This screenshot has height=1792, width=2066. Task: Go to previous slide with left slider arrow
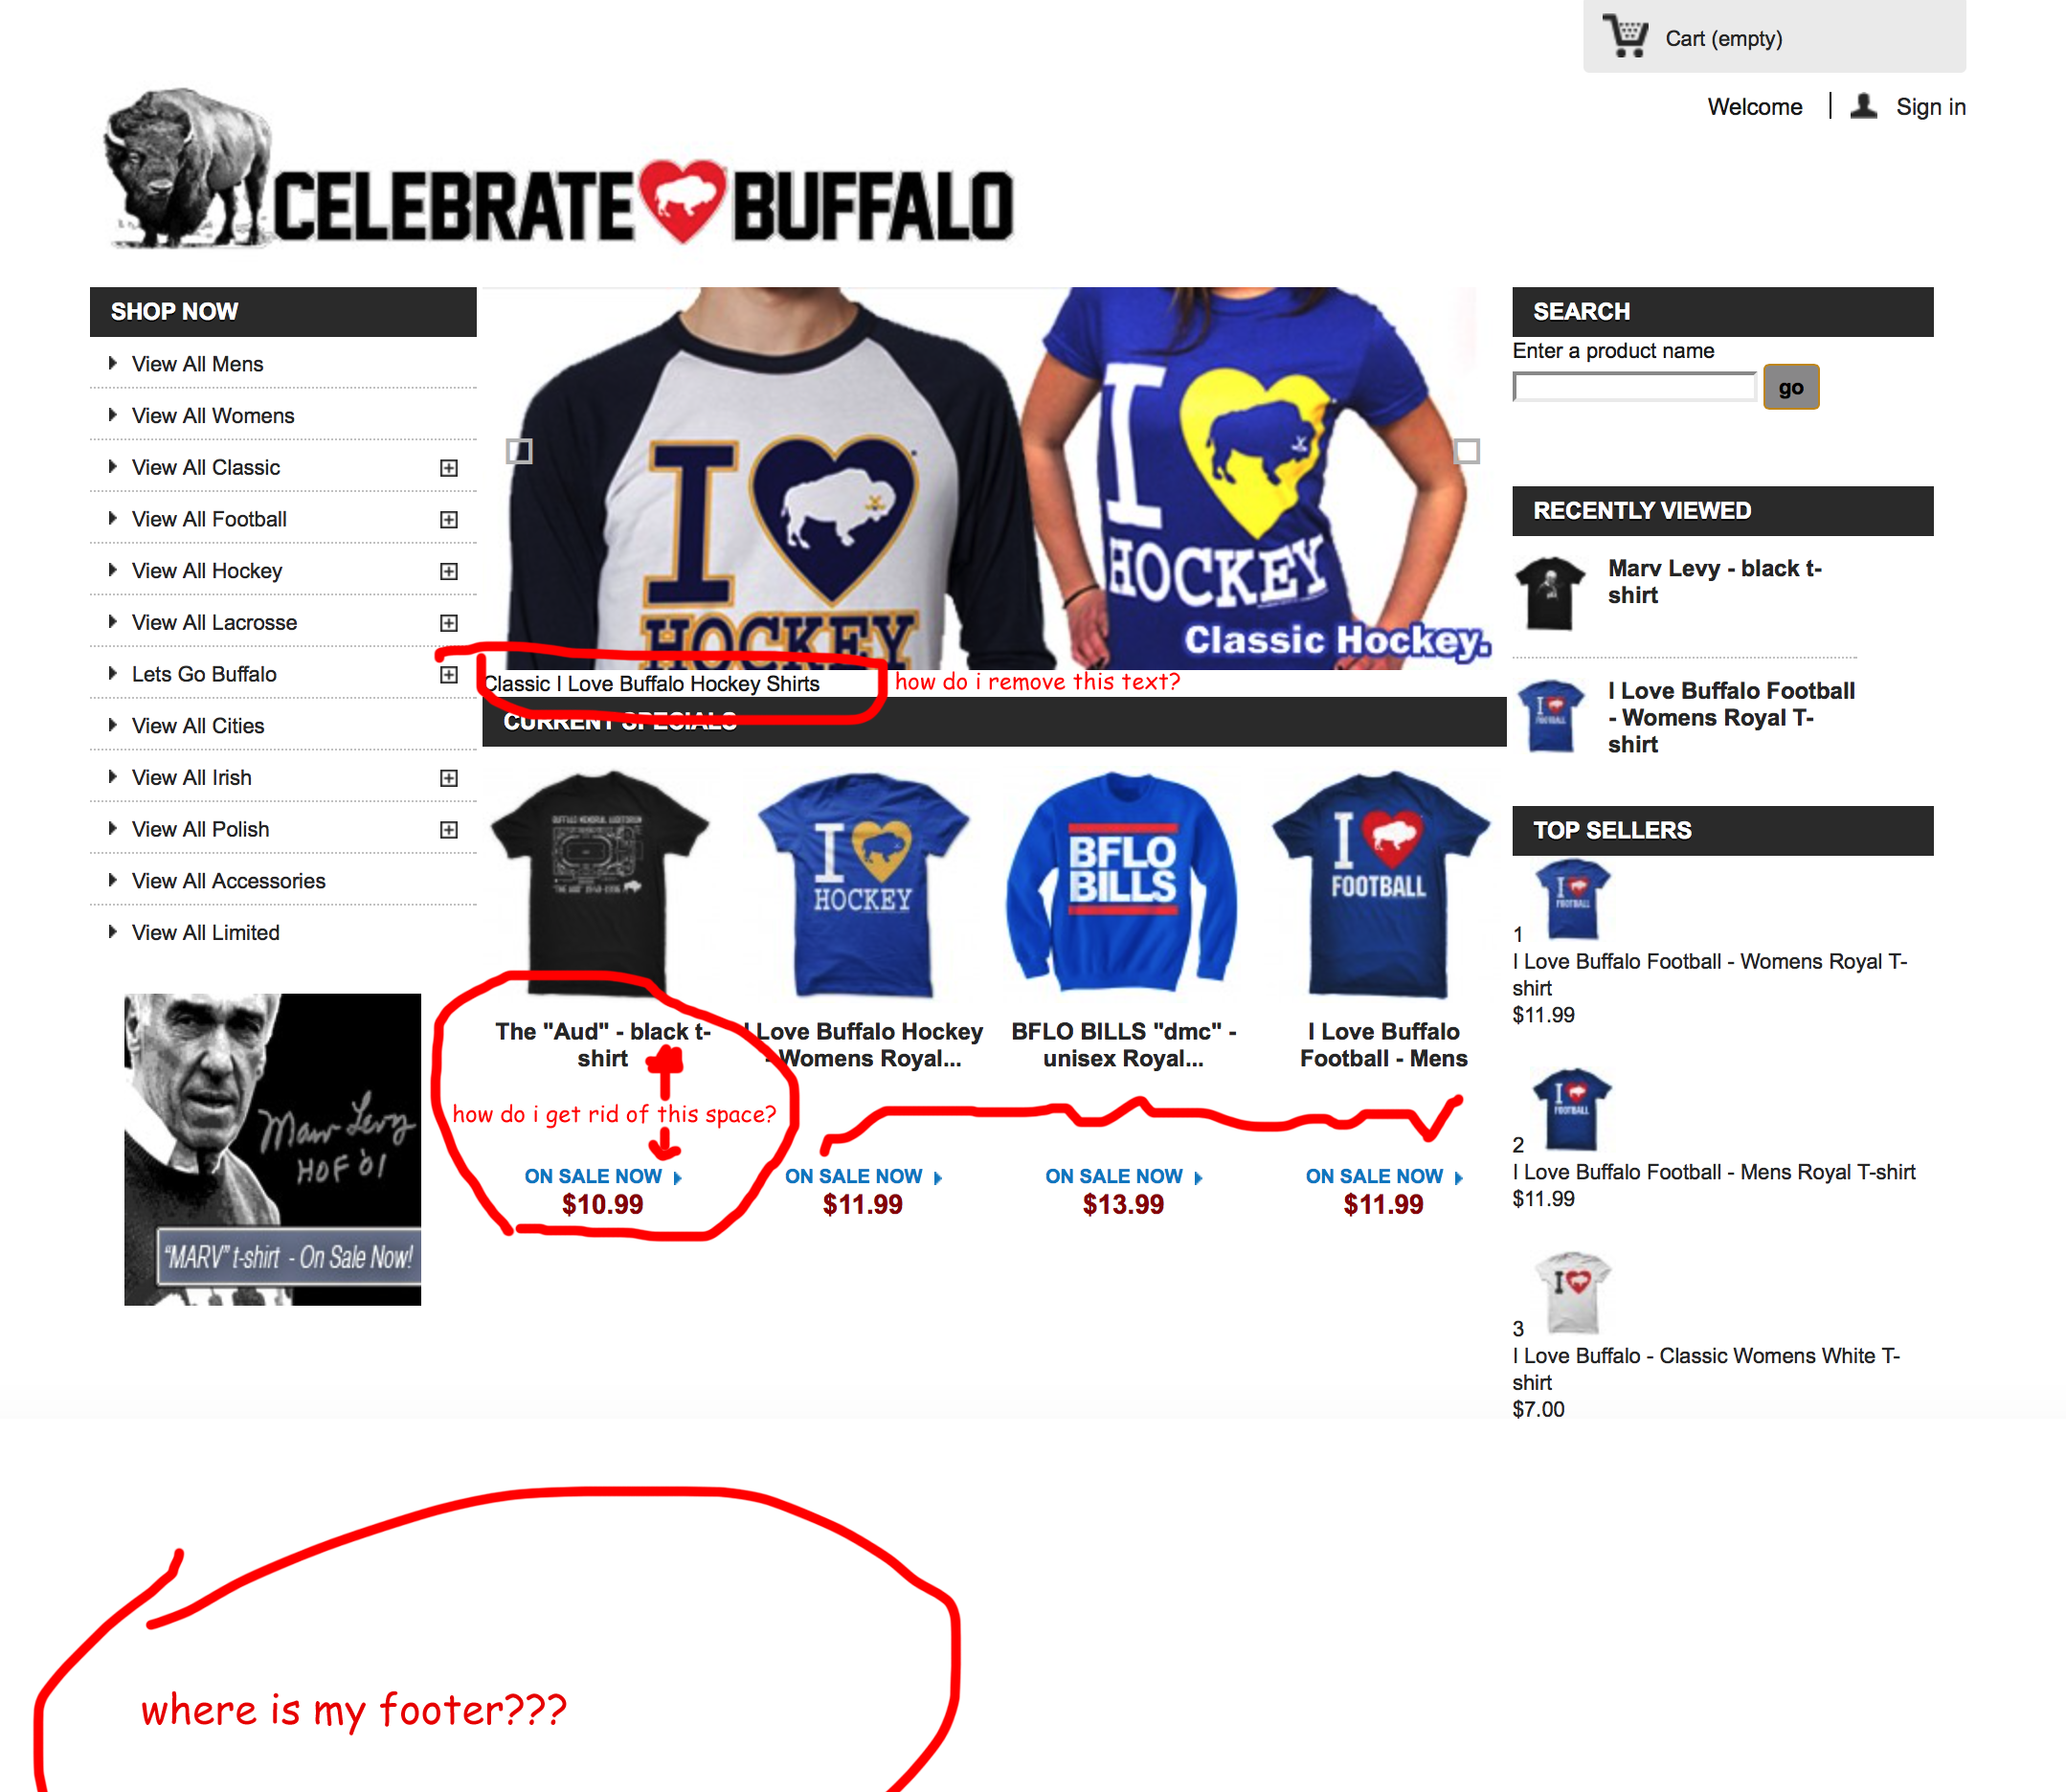pos(519,452)
